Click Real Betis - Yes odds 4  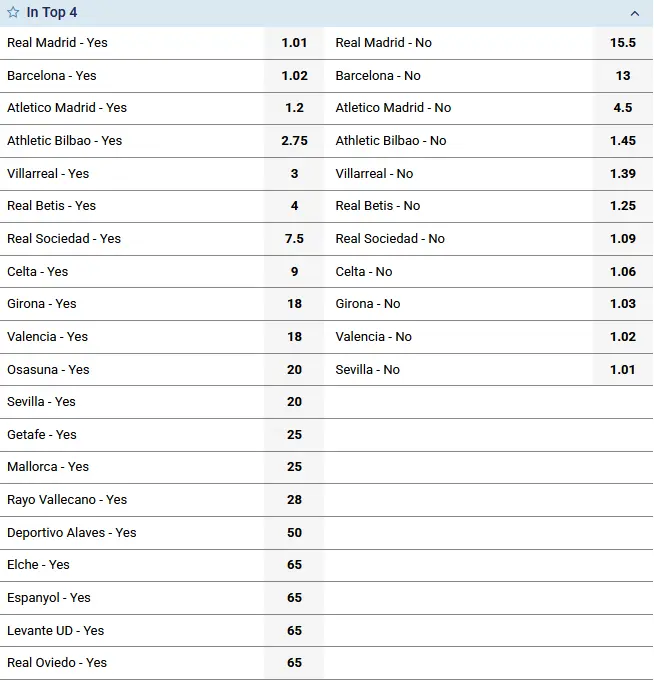point(294,206)
